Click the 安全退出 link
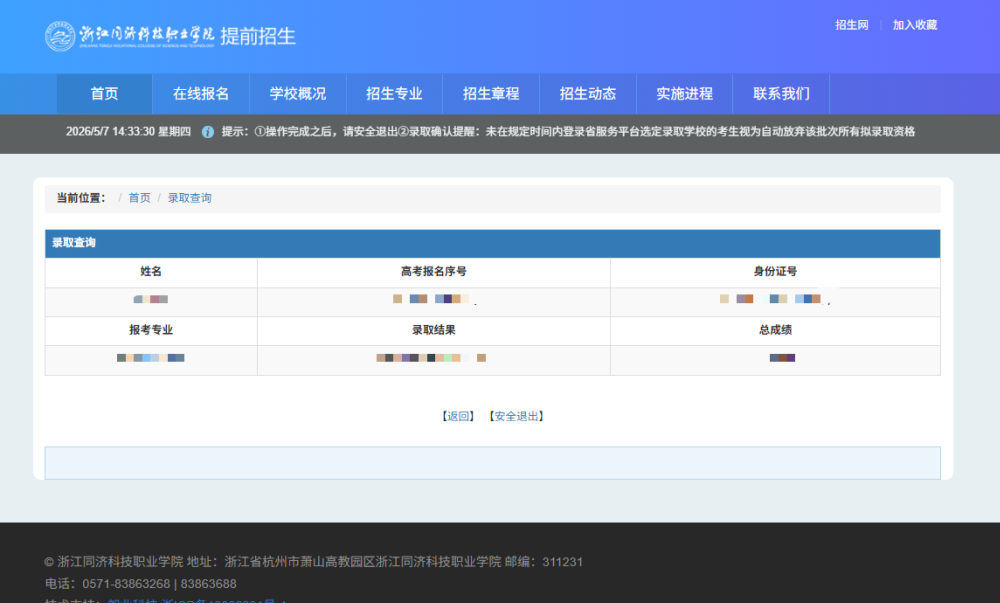The image size is (1000, 603). 517,416
